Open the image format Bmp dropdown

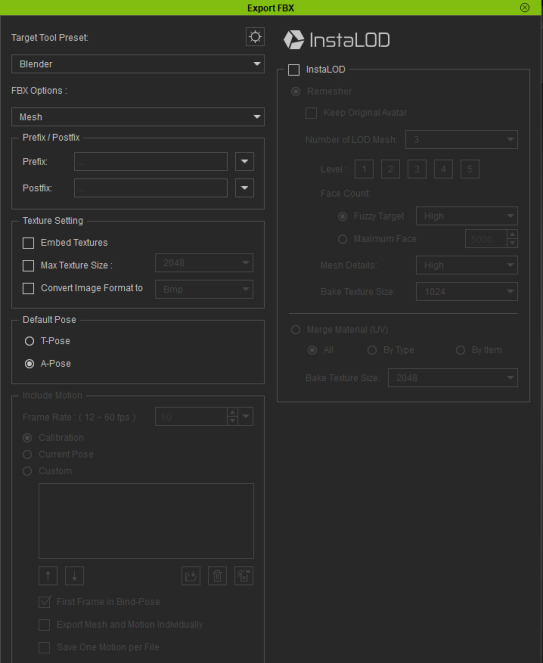click(204, 290)
